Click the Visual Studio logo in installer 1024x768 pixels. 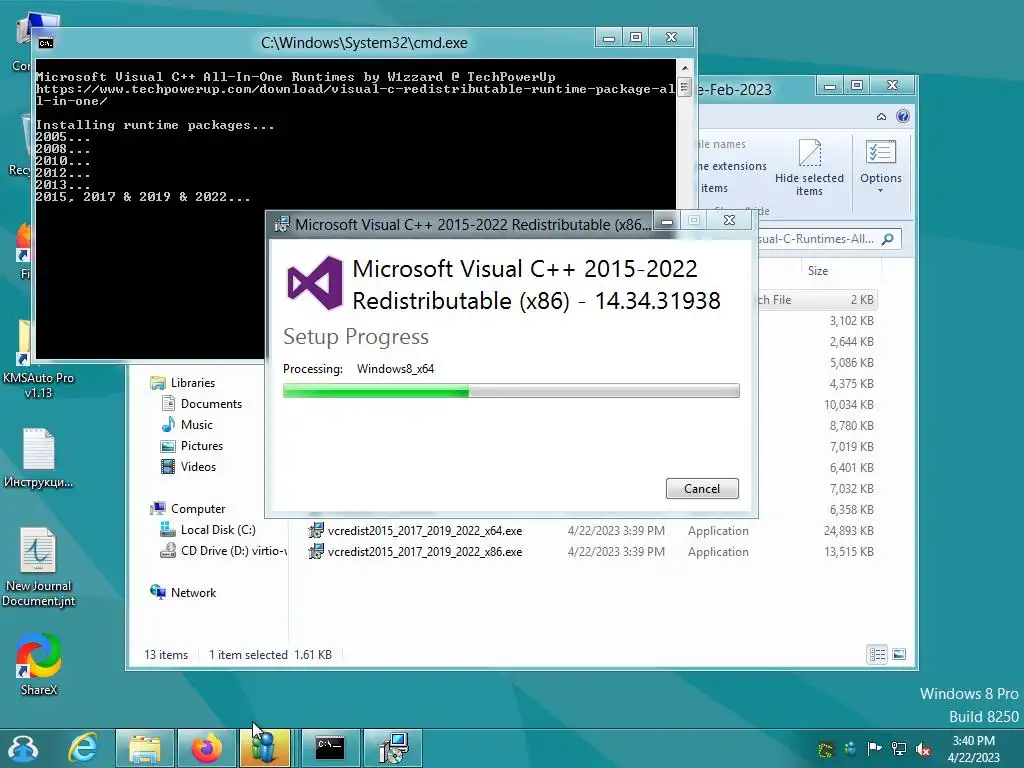point(315,283)
